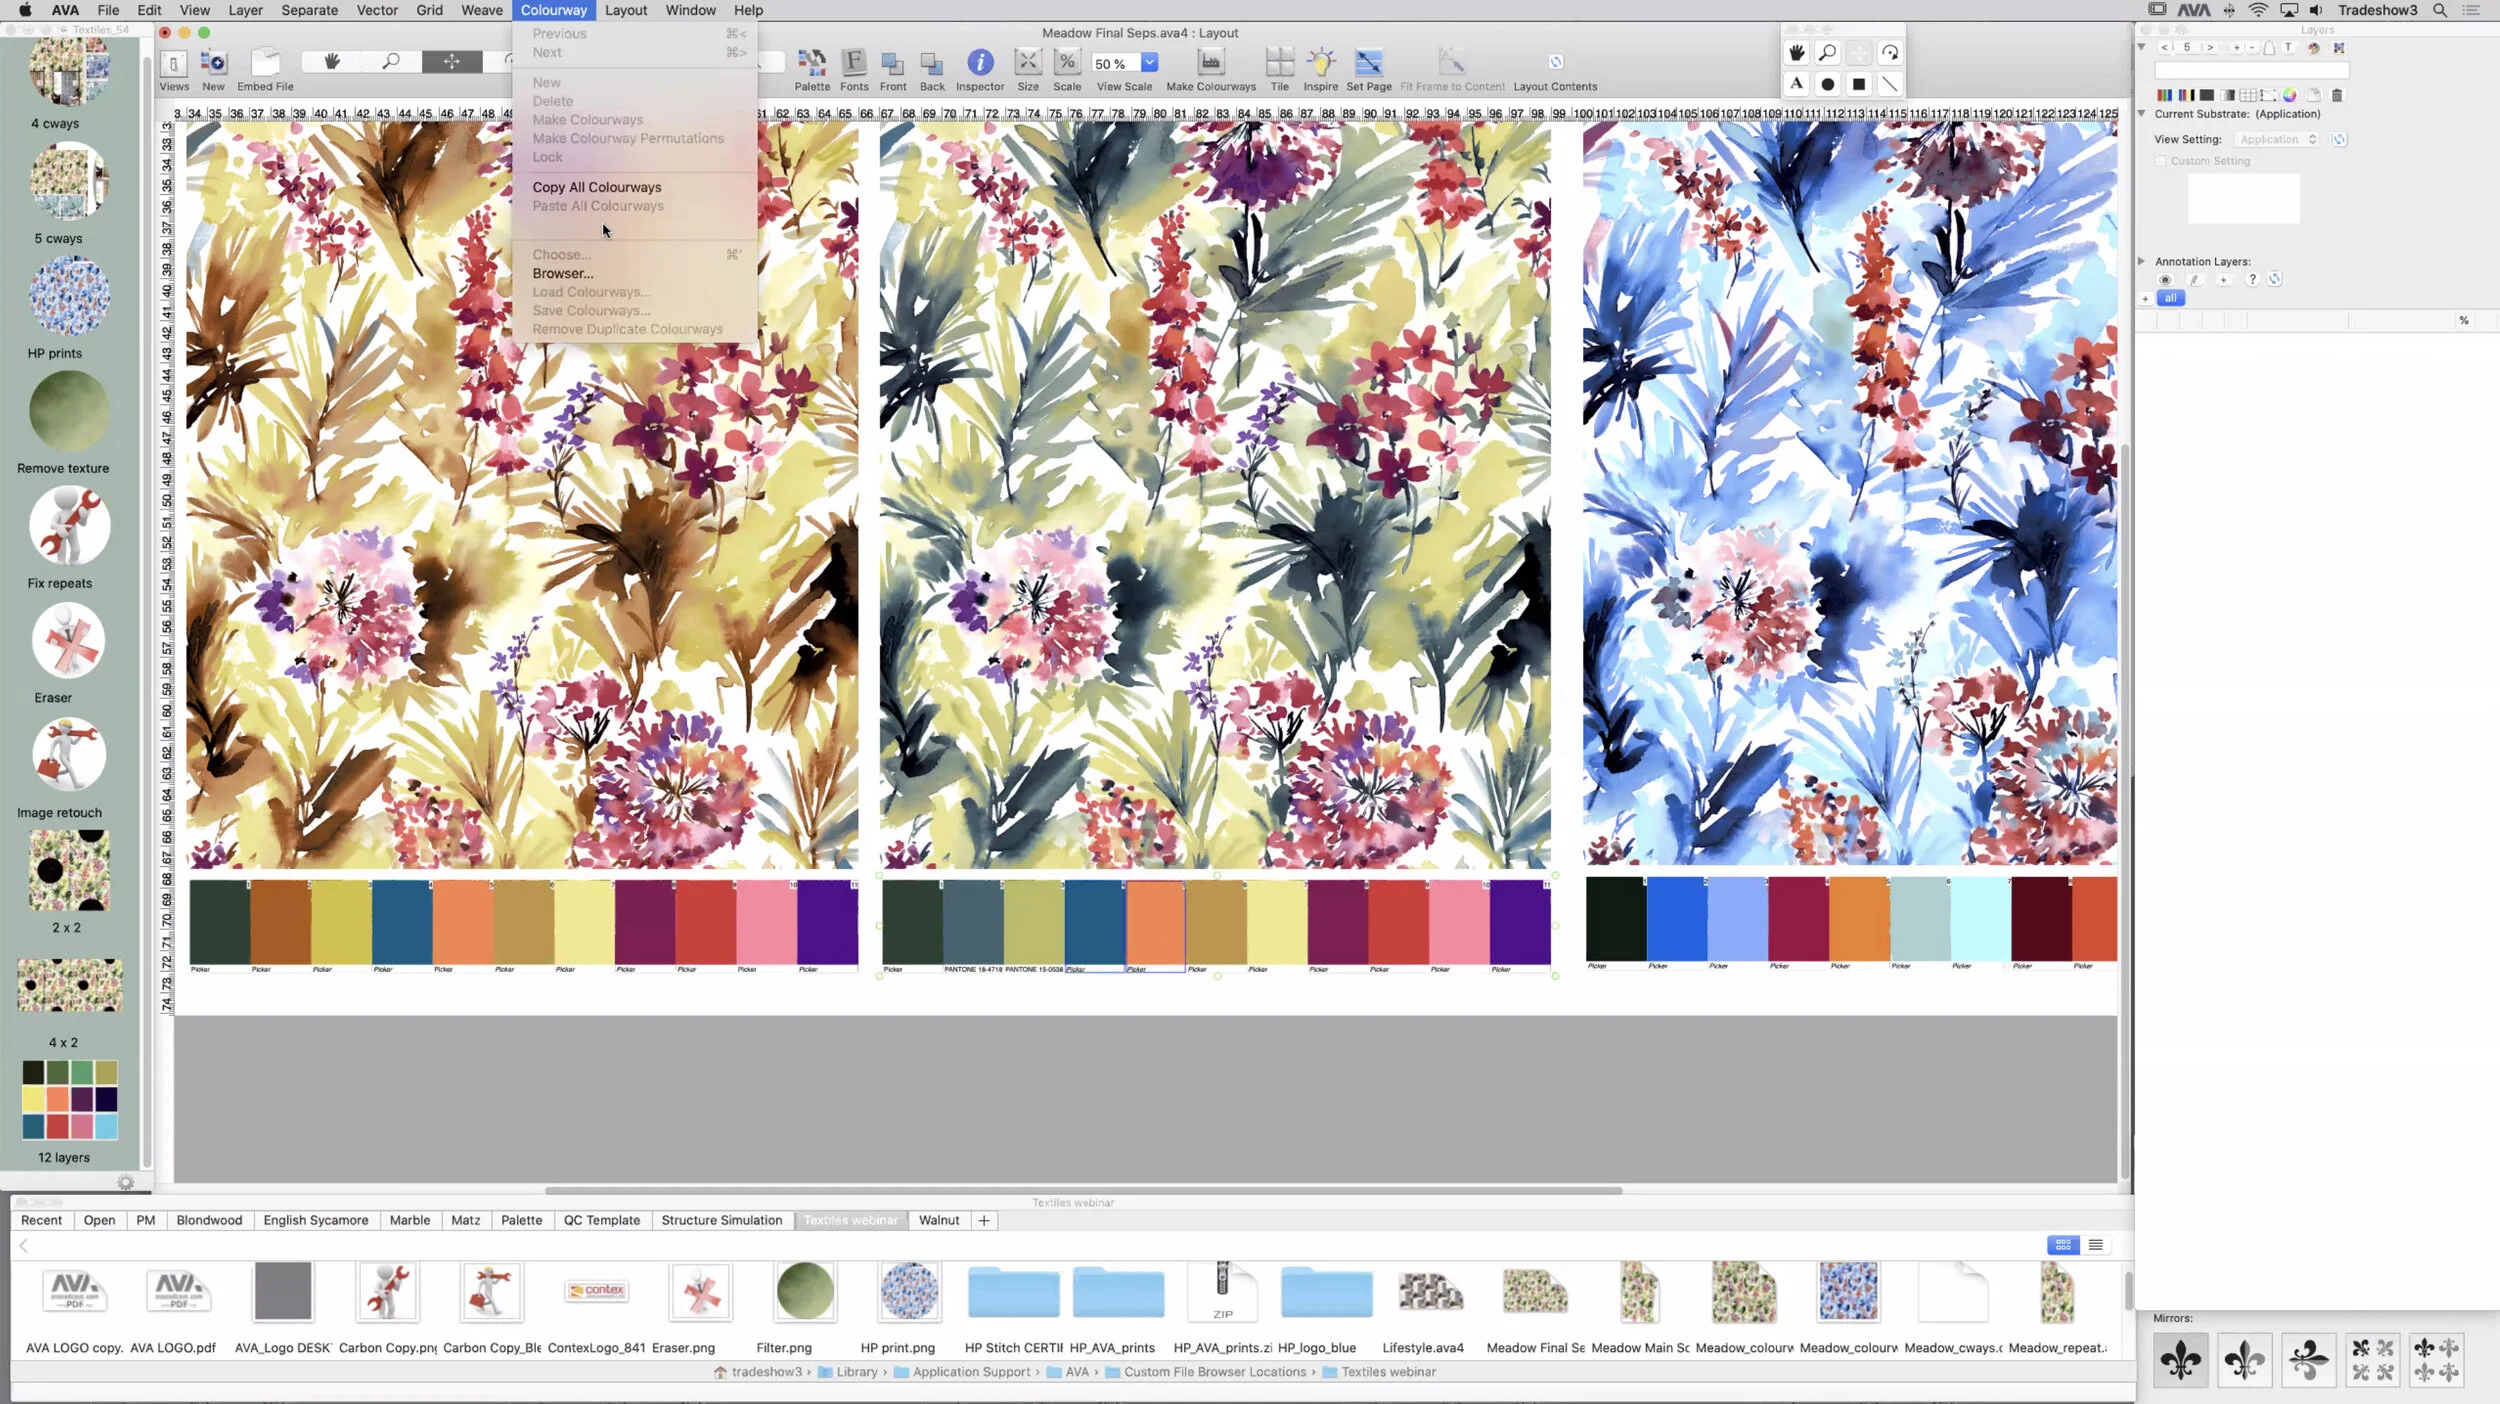This screenshot has width=2500, height=1404.
Task: Select the circle shape tool
Action: click(x=1828, y=84)
